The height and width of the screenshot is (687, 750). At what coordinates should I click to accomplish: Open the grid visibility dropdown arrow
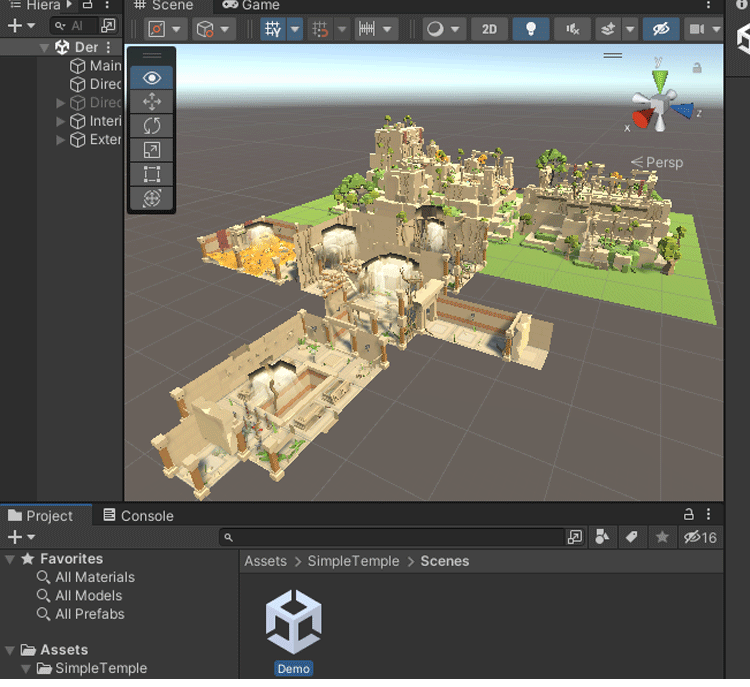coord(295,29)
